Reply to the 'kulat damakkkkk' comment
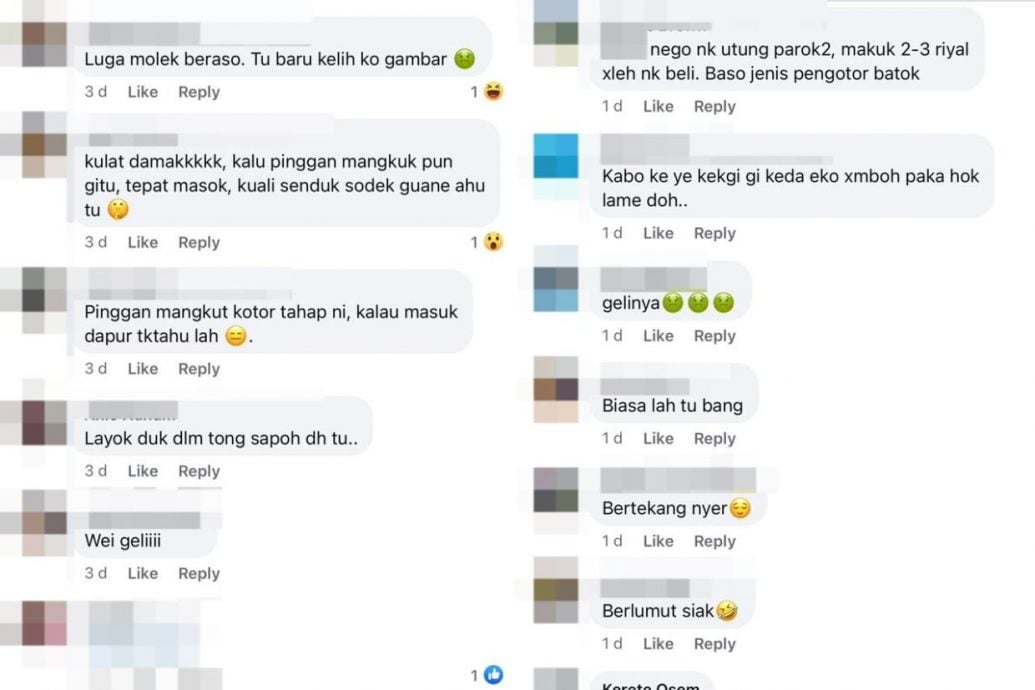The width and height of the screenshot is (1035, 690). coord(199,242)
